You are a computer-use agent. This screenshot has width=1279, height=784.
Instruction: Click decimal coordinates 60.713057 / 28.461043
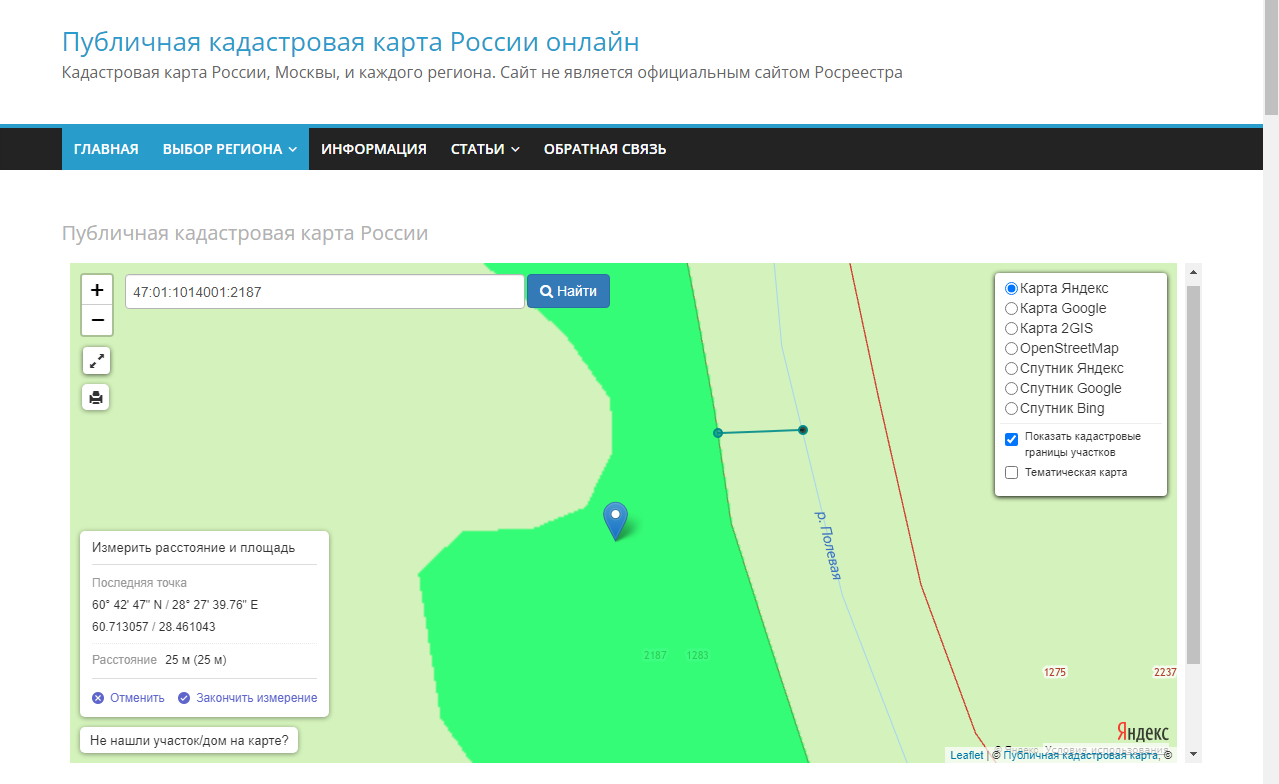pos(154,627)
